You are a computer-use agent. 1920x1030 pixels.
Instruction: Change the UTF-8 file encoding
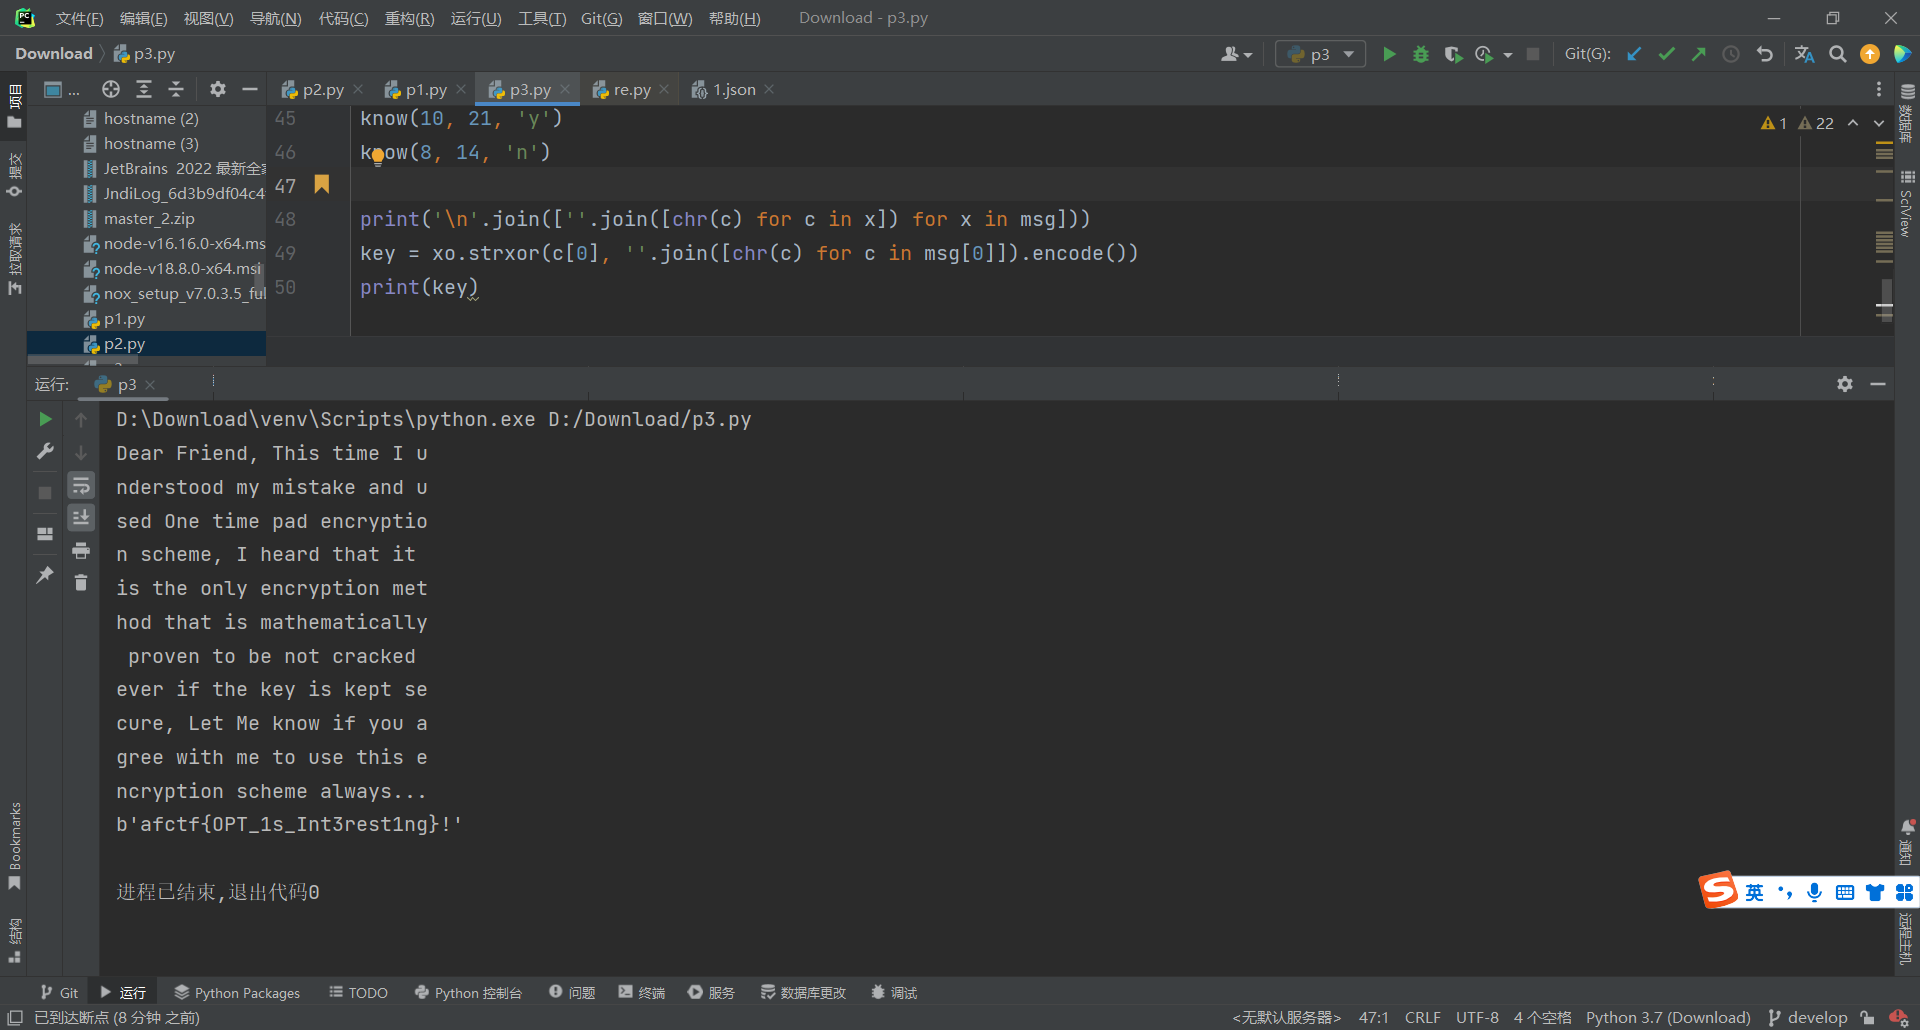click(x=1477, y=1017)
